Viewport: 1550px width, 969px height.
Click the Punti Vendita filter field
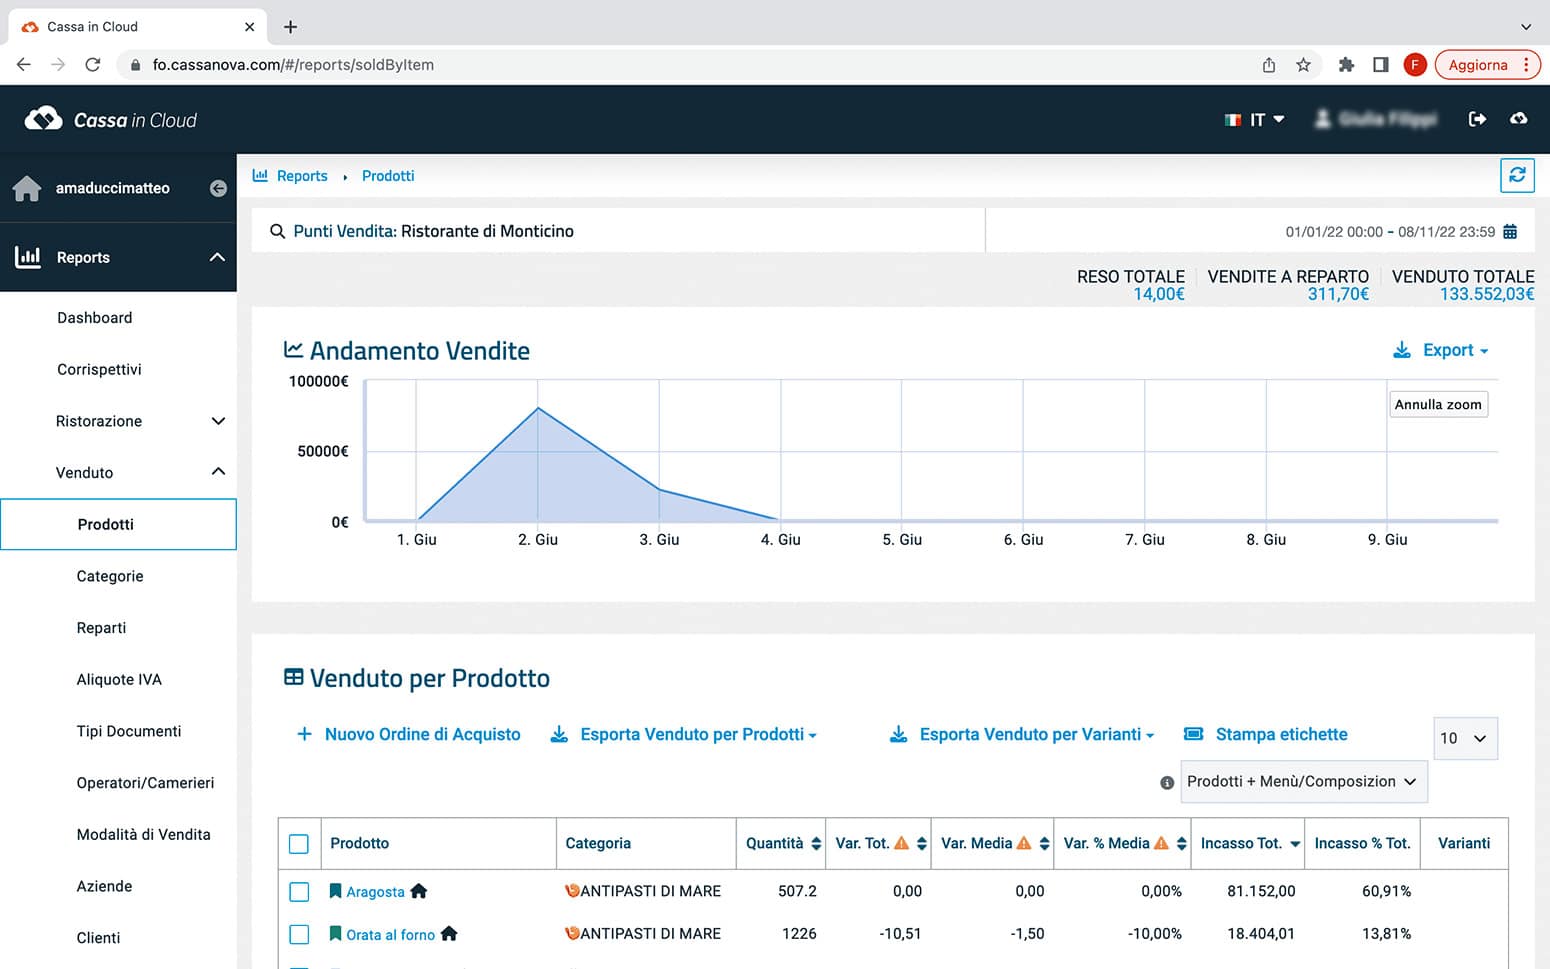click(x=618, y=231)
